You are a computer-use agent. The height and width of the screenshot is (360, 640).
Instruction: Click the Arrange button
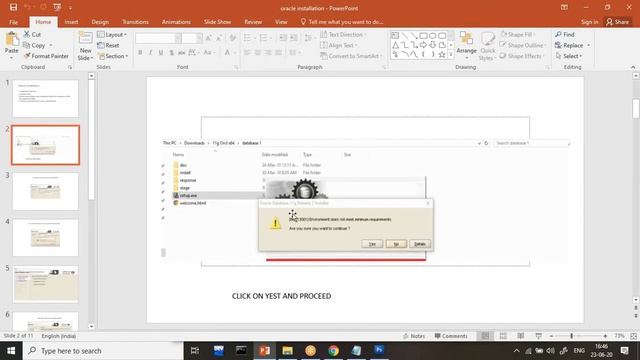click(467, 44)
